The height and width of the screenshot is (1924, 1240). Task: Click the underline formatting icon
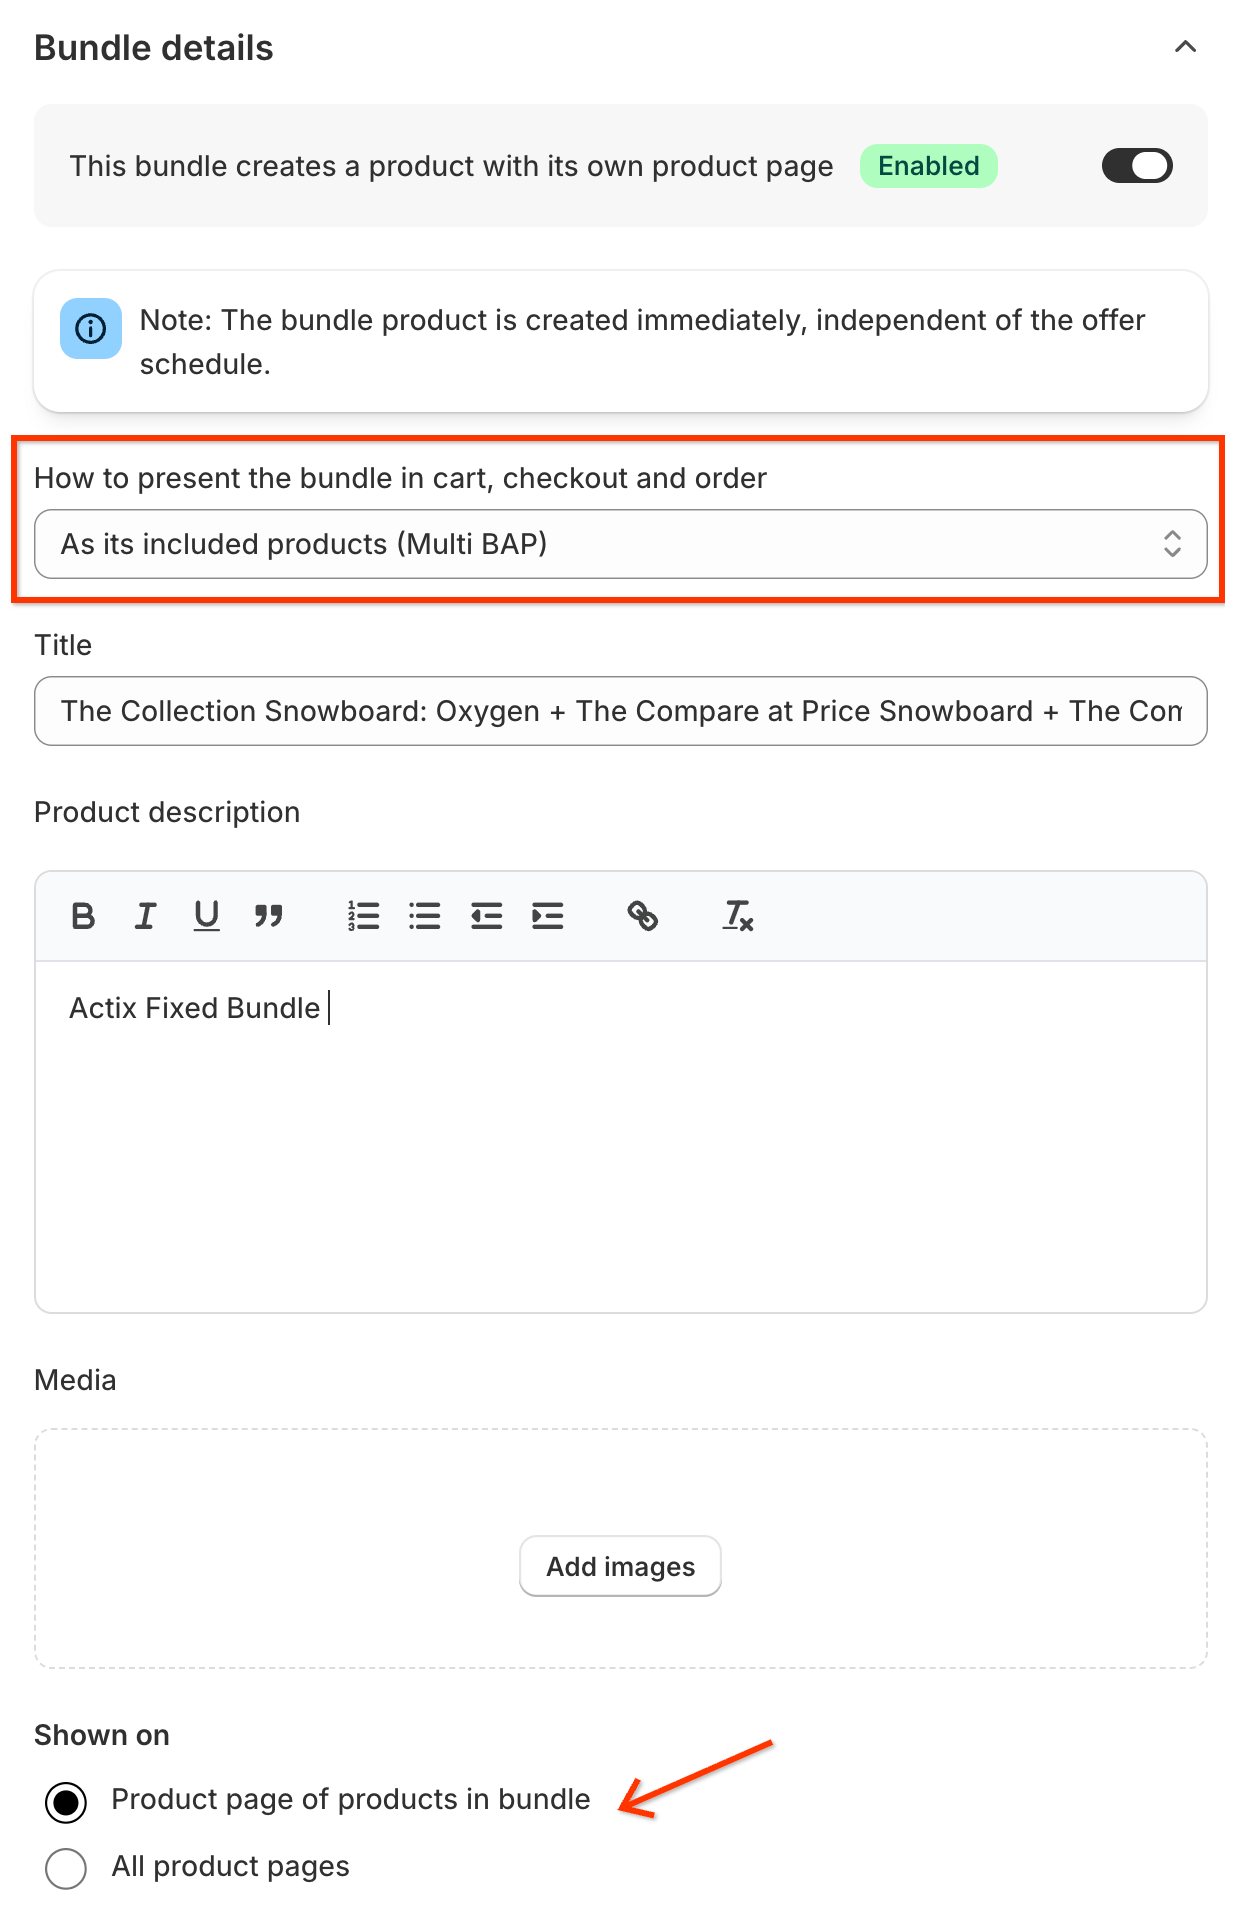pos(206,916)
